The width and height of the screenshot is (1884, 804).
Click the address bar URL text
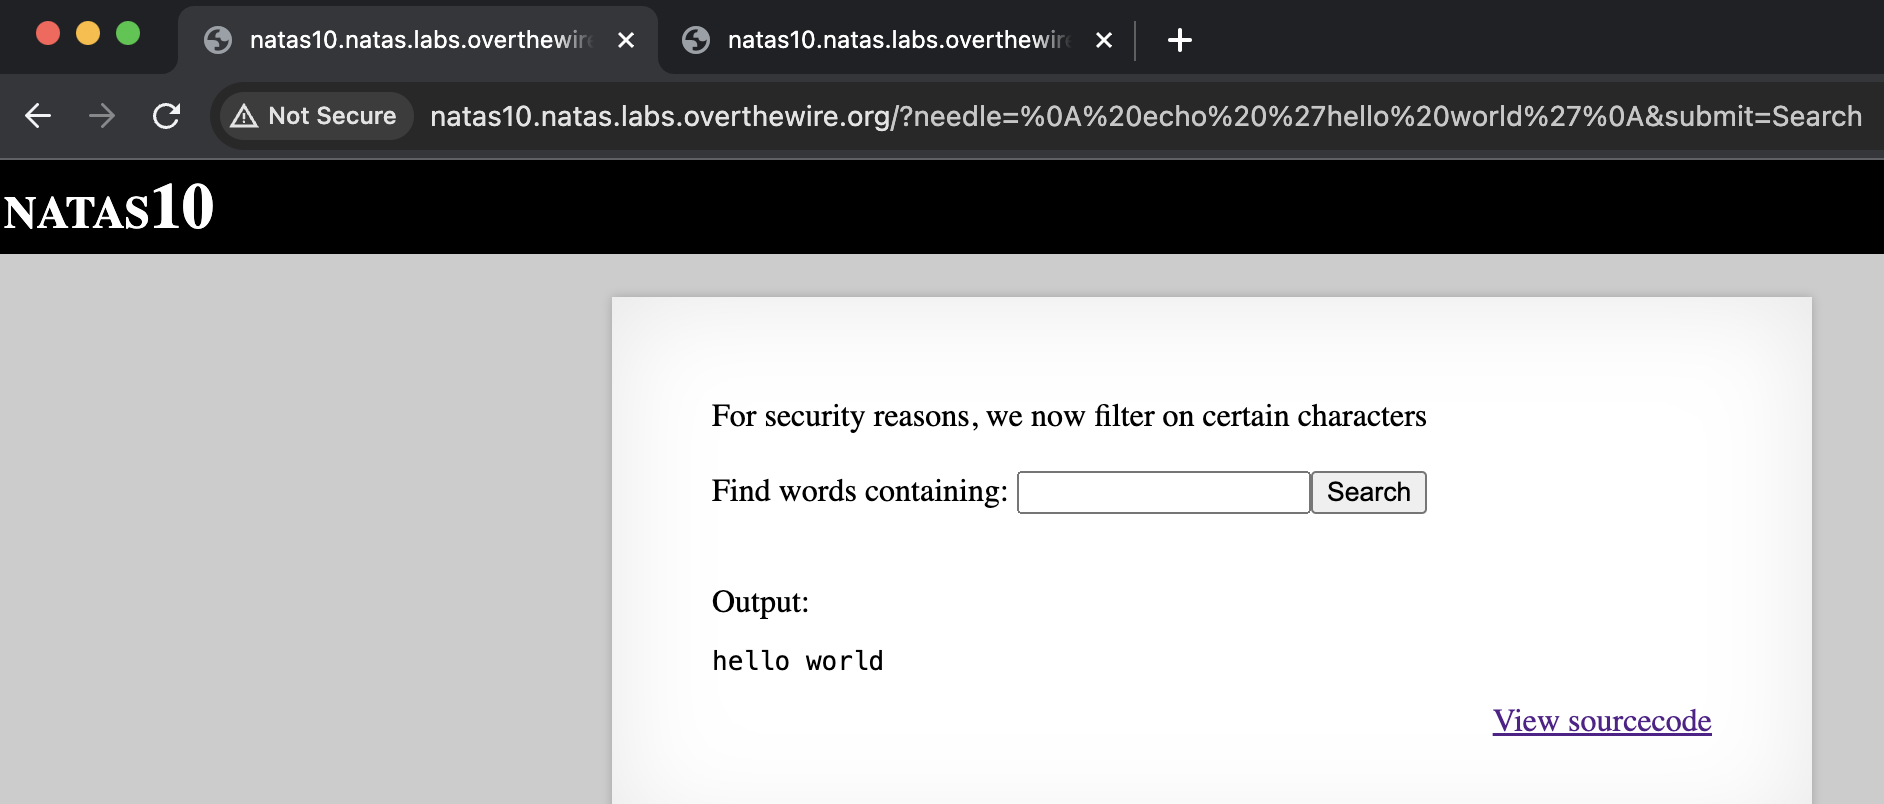point(1145,116)
